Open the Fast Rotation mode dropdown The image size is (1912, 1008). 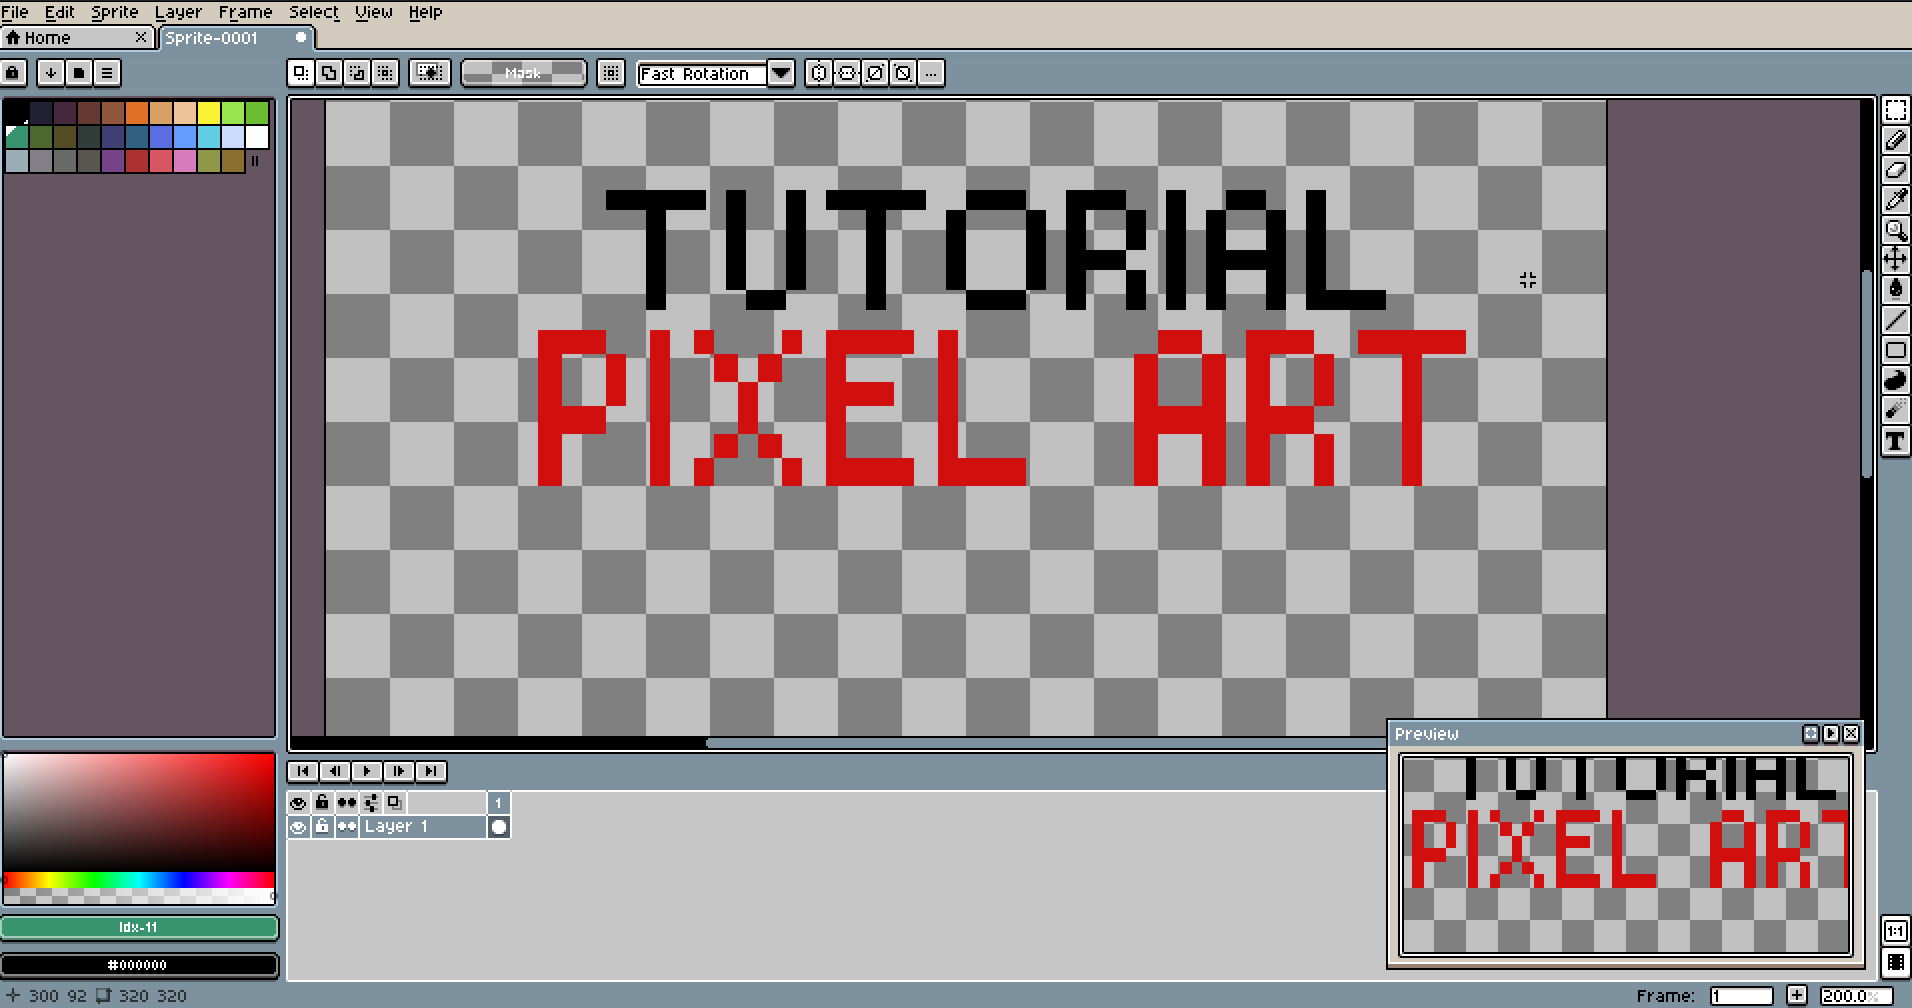(781, 72)
